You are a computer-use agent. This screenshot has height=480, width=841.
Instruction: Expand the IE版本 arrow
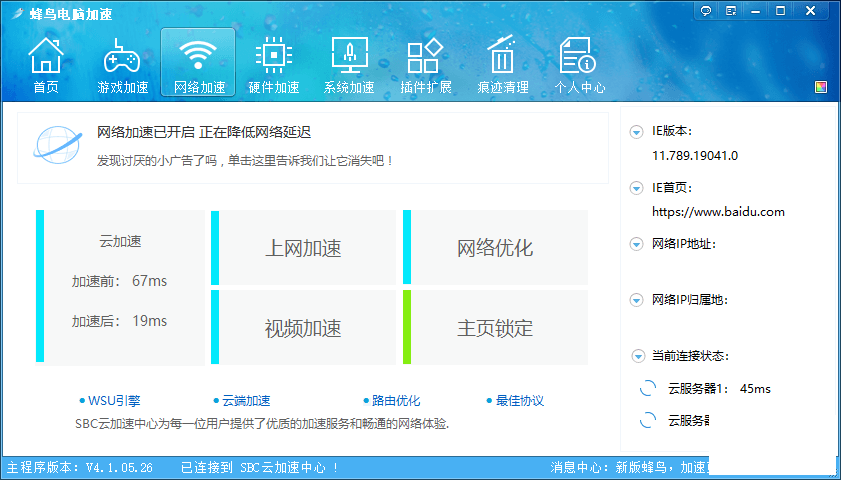[x=636, y=132]
